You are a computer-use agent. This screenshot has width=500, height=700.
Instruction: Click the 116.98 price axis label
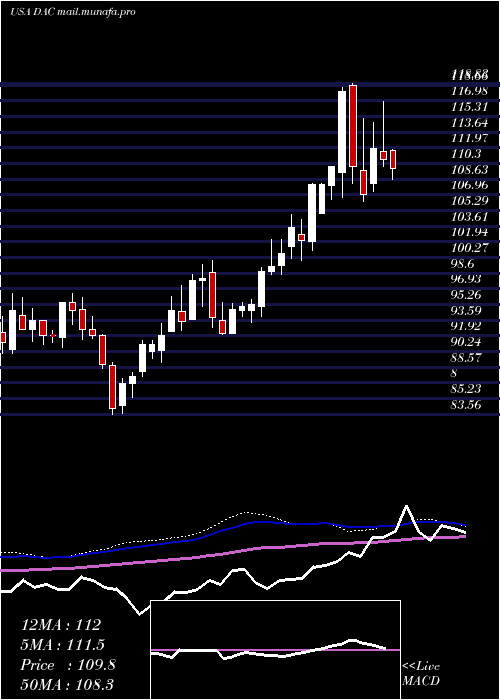pos(470,91)
